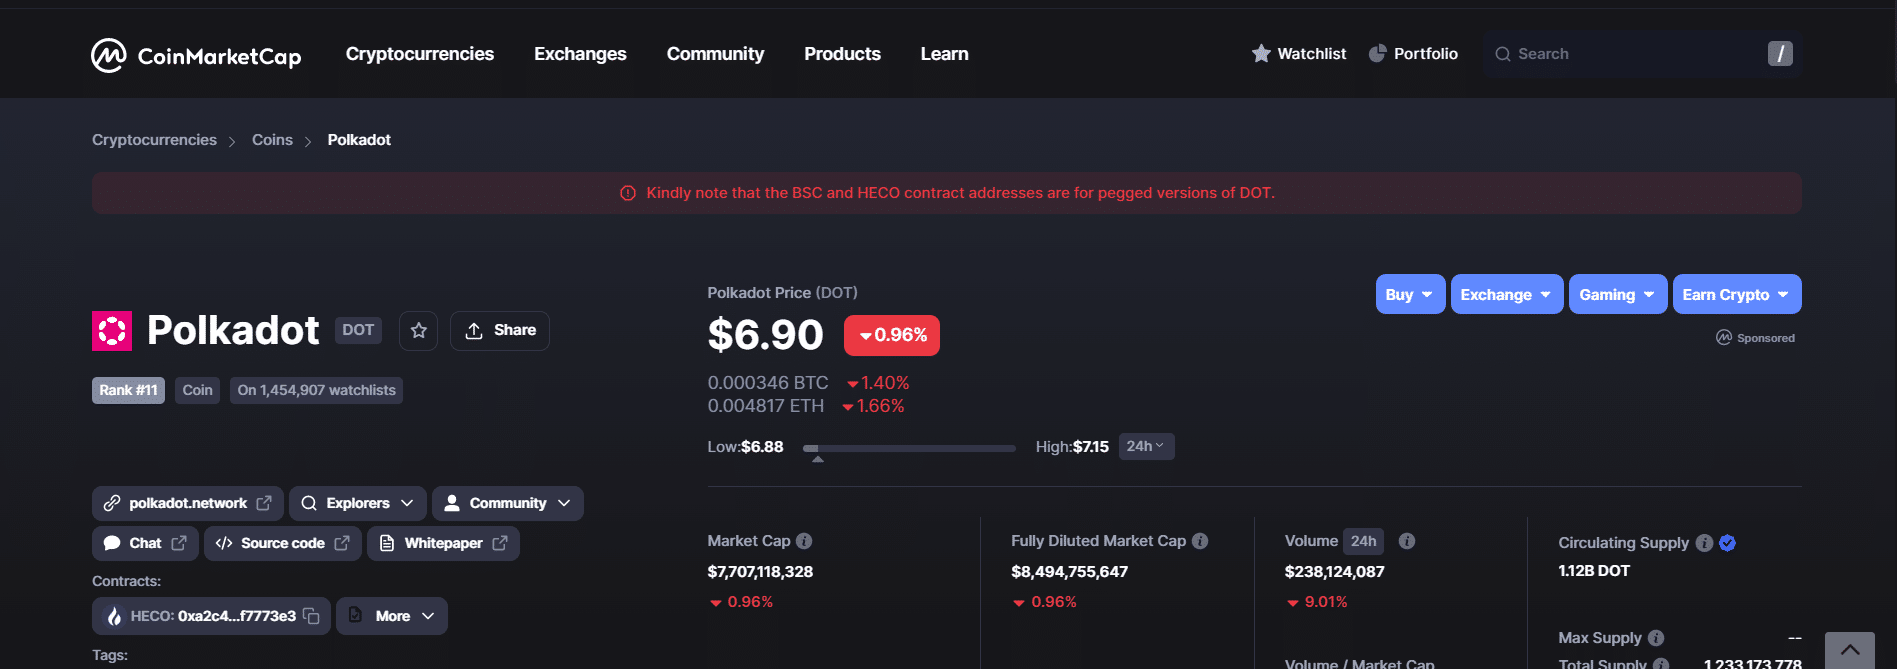The width and height of the screenshot is (1897, 669).
Task: Click the Max Supply info icon
Action: click(1656, 638)
